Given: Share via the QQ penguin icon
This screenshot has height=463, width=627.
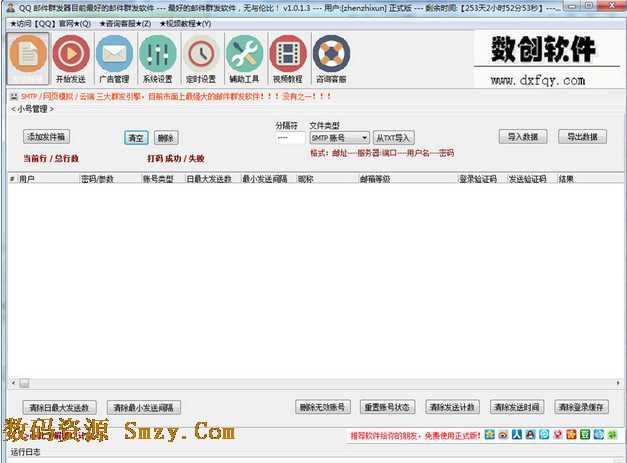Looking at the screenshot, I should pyautogui.click(x=530, y=435).
